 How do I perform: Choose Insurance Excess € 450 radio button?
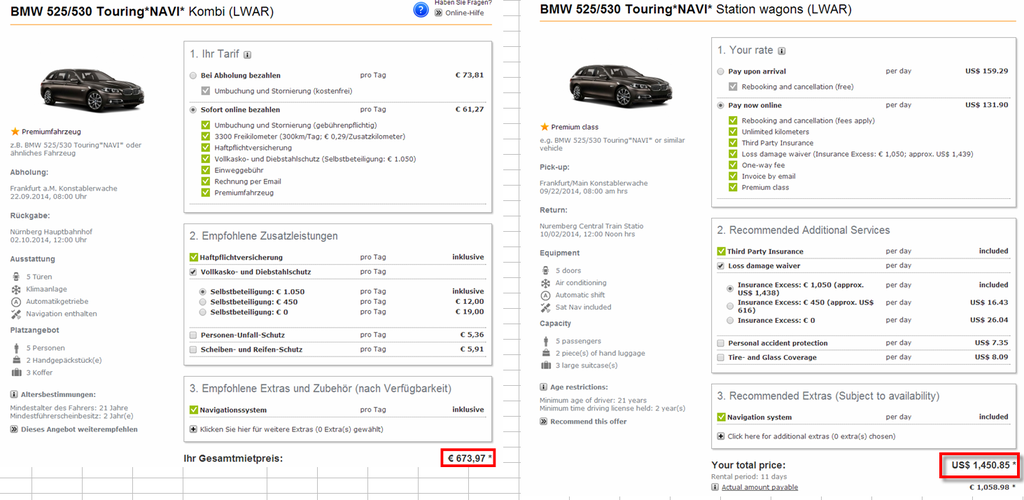tap(730, 305)
